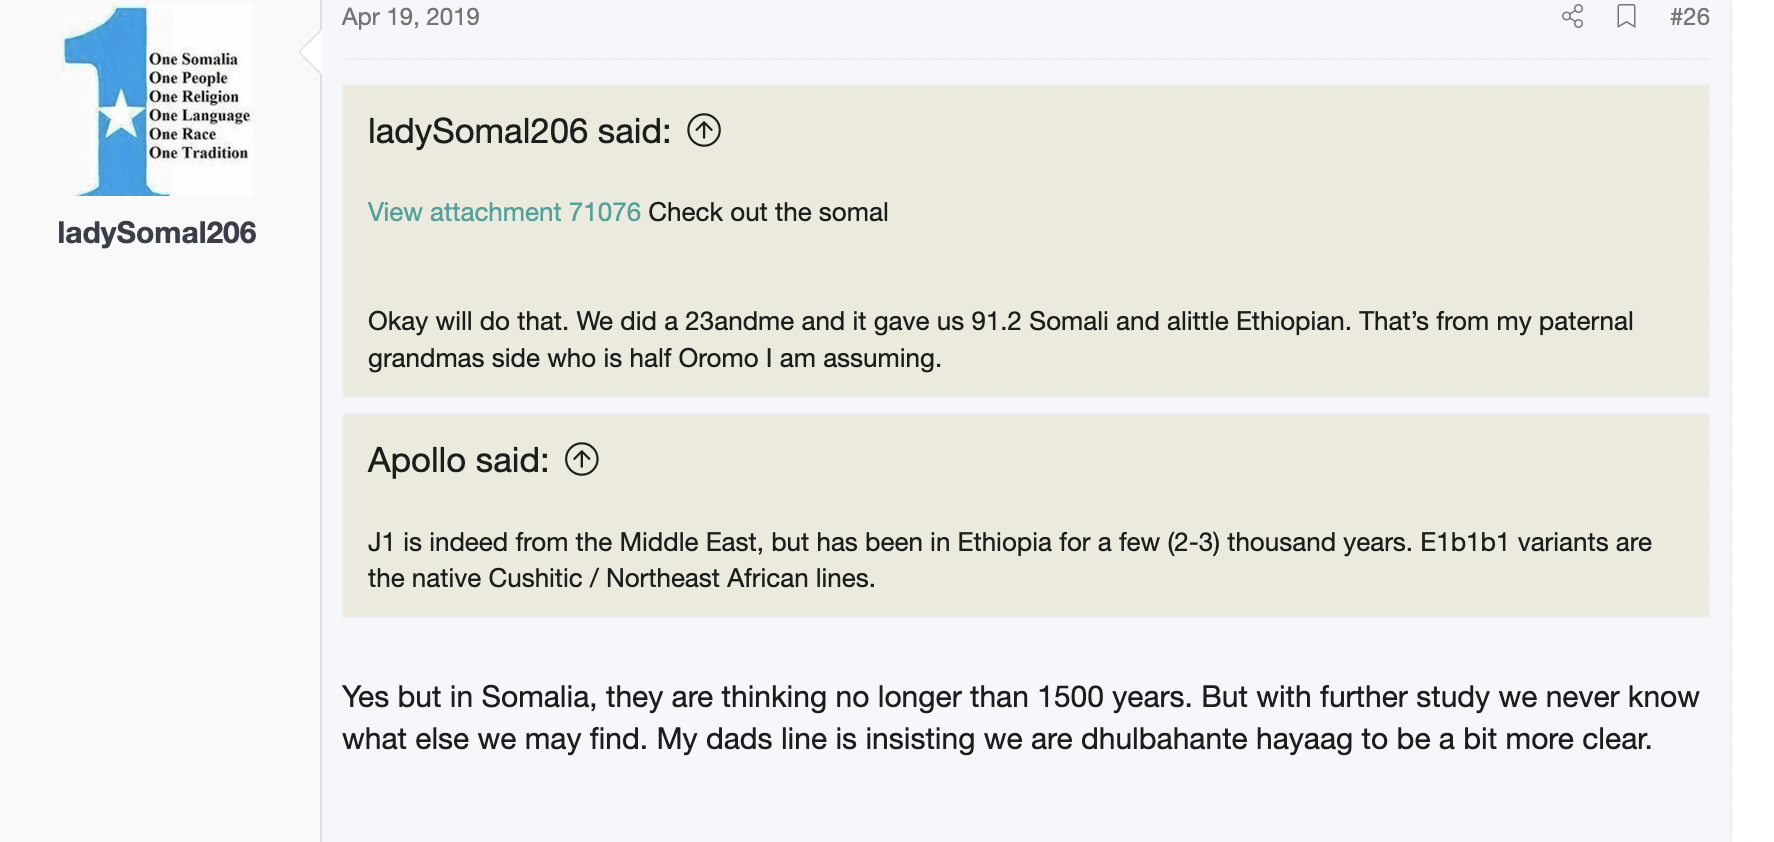Click the reply line mentioning dhulbahante hayaag
The width and height of the screenshot is (1774, 842).
(996, 739)
